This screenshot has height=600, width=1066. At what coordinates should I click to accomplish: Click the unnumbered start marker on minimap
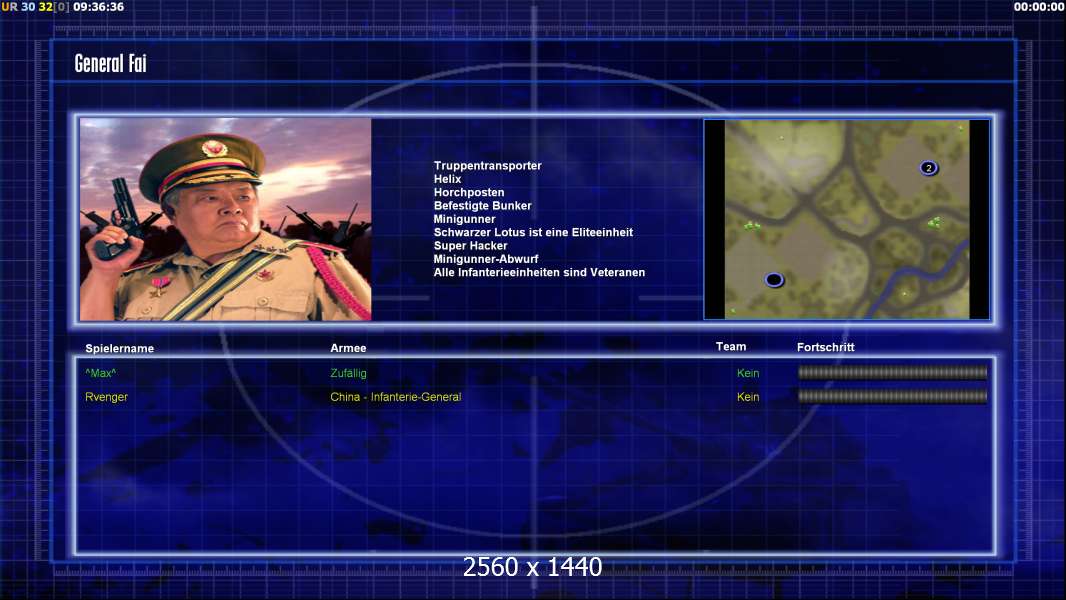pos(774,279)
